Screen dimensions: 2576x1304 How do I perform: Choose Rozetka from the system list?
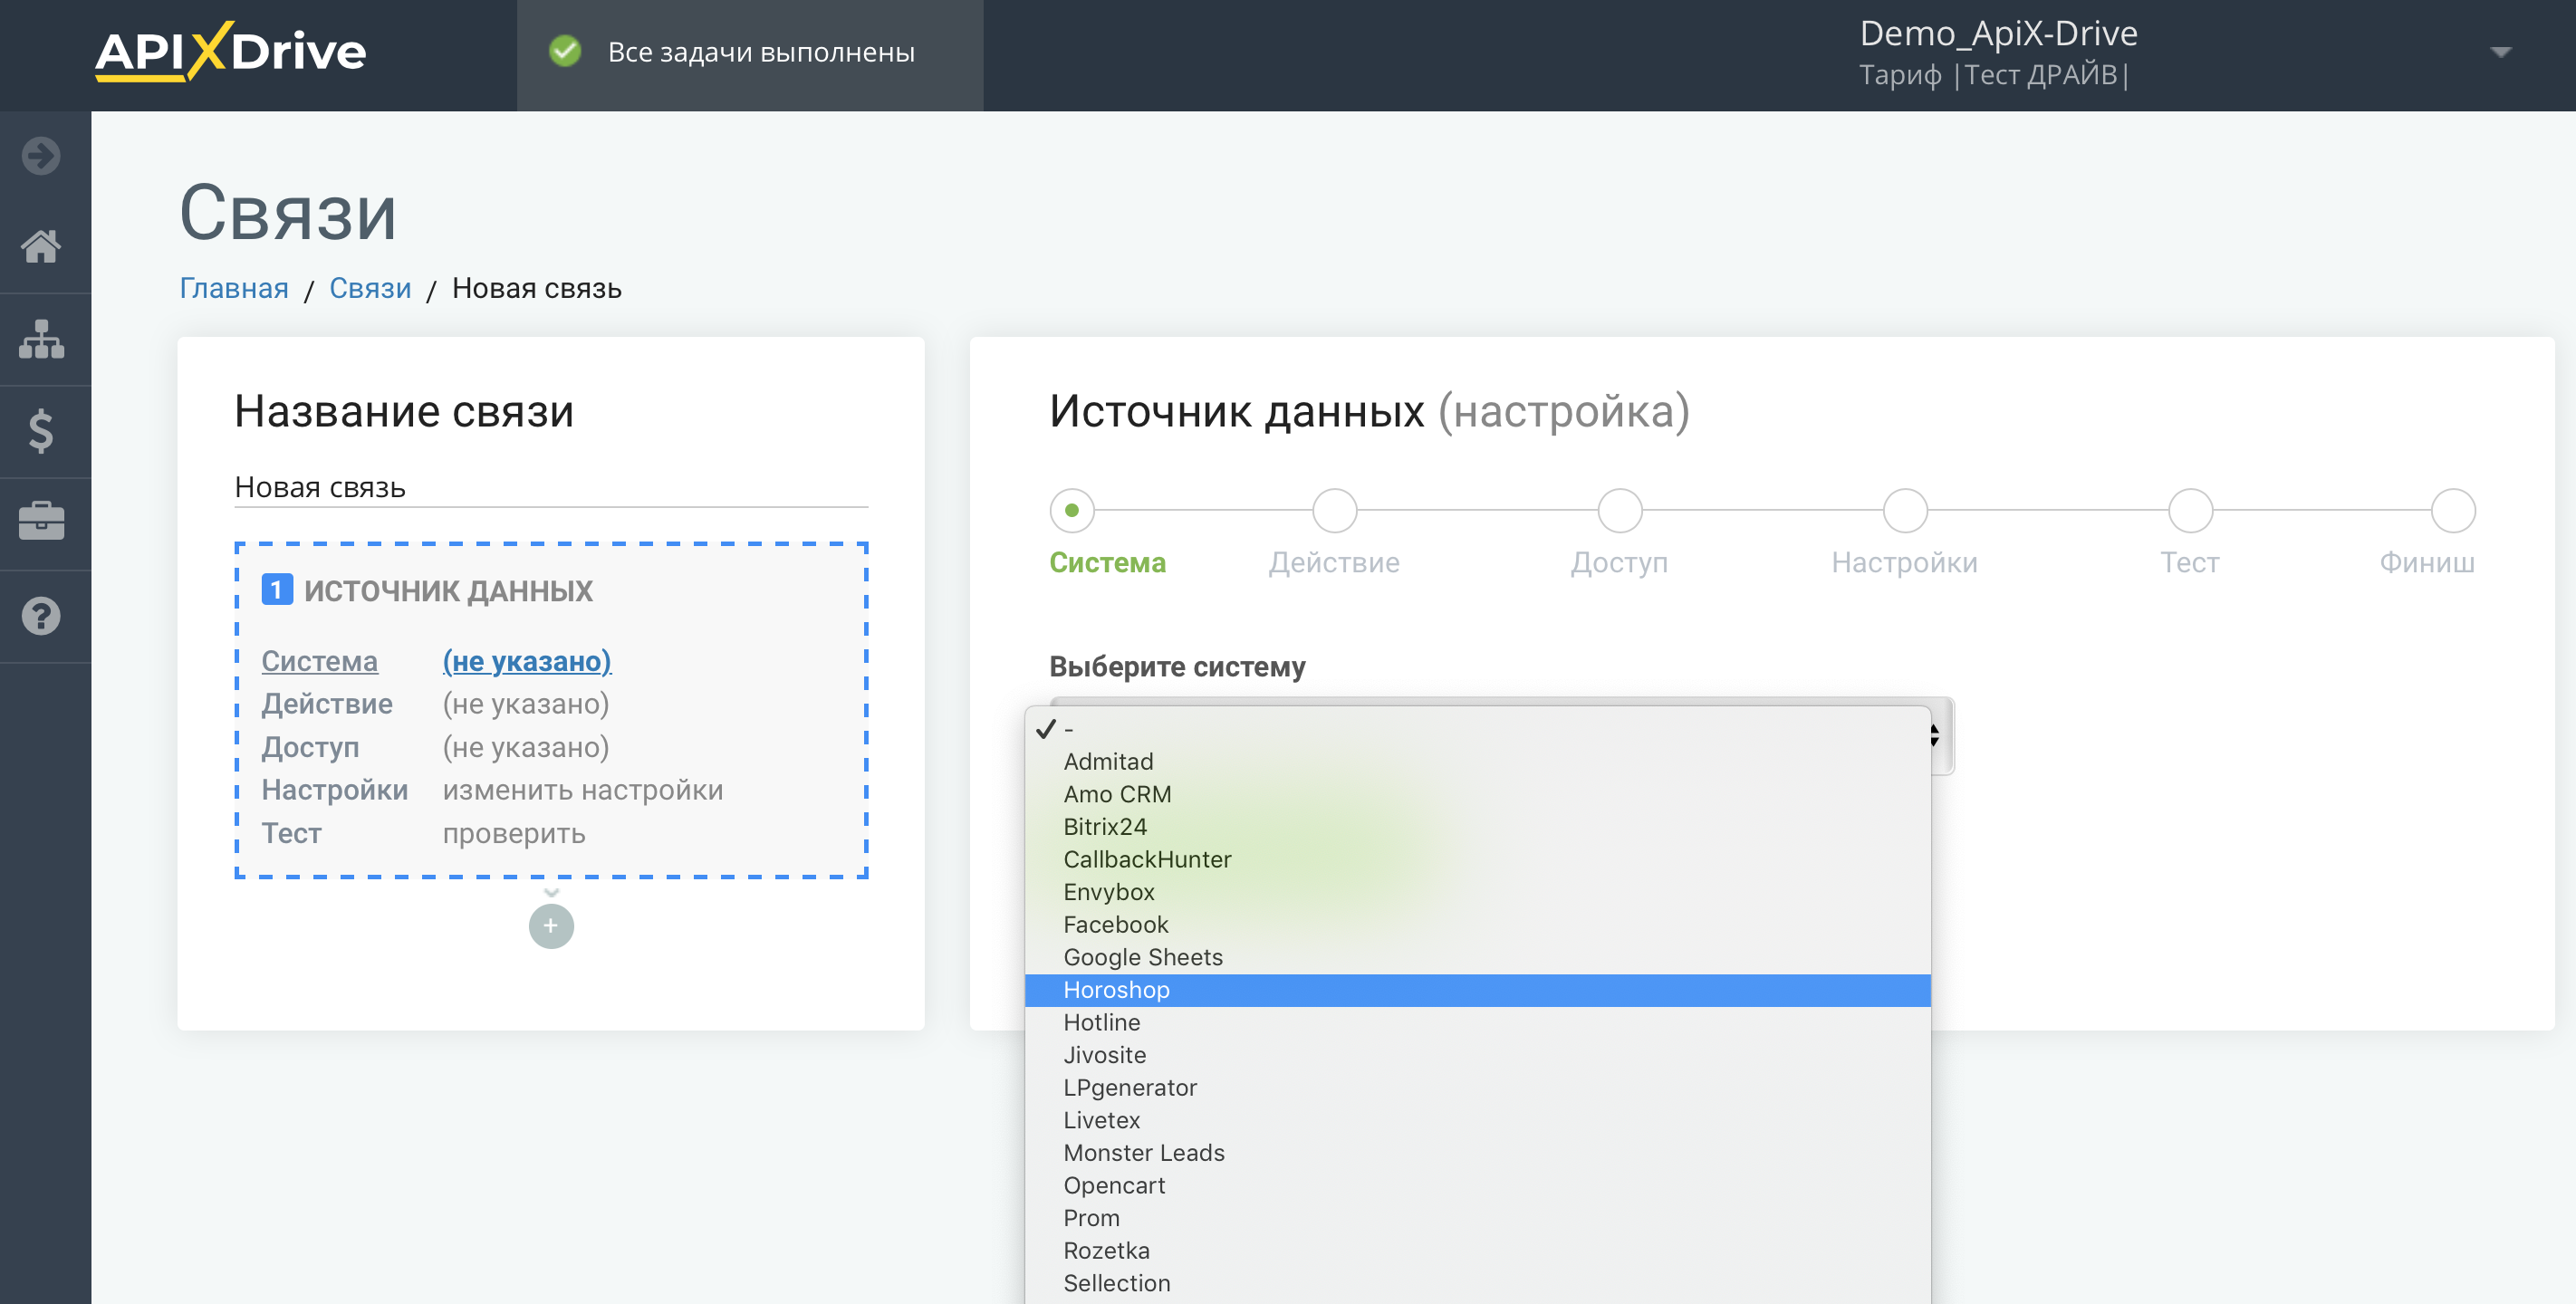click(x=1477, y=1251)
